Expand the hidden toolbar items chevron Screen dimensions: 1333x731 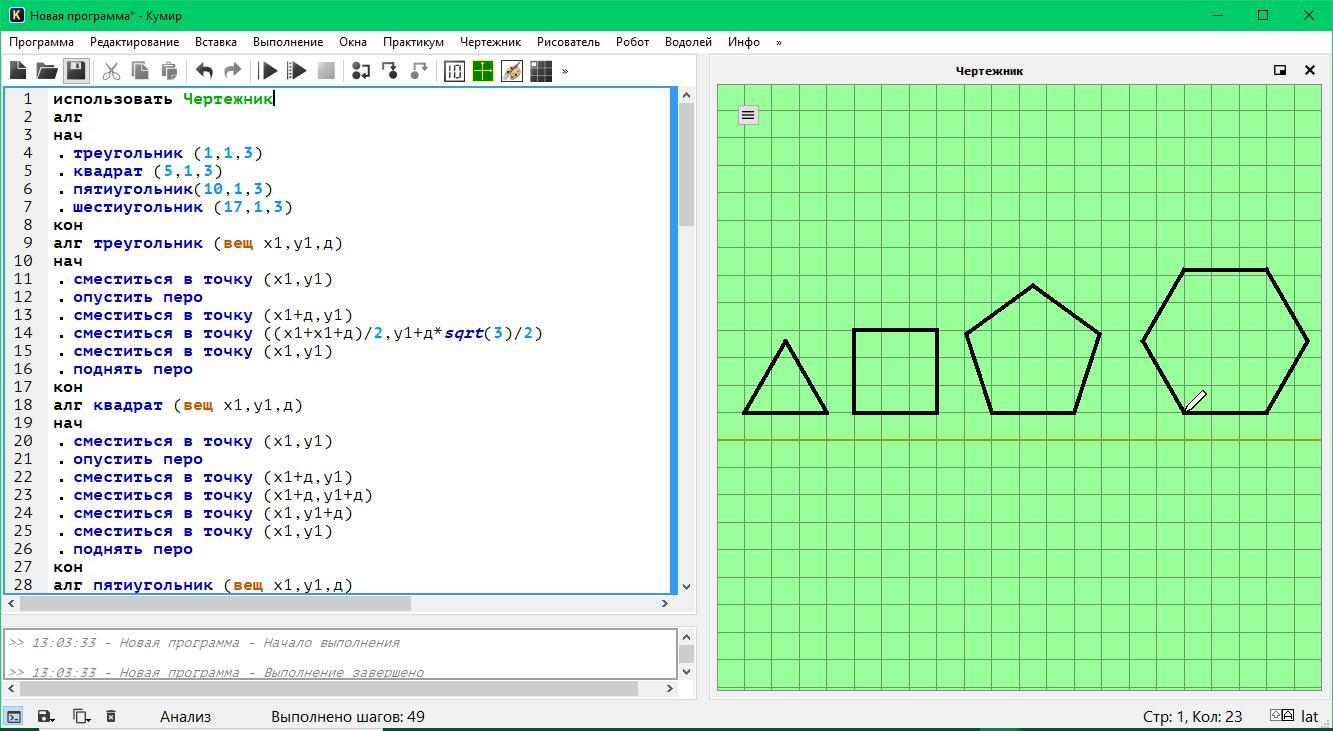click(565, 71)
